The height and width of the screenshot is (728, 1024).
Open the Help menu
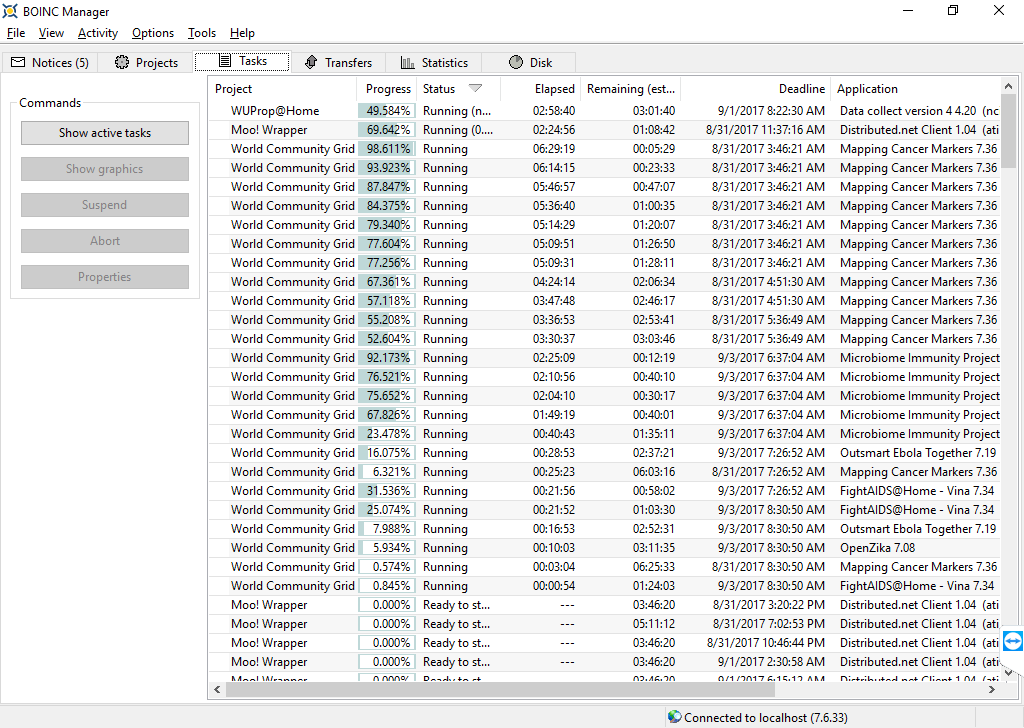pos(242,33)
